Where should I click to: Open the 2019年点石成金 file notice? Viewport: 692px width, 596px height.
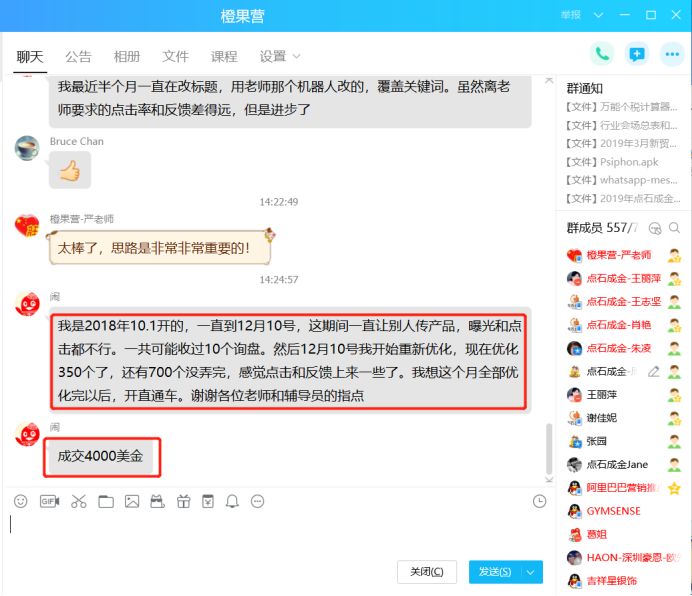623,199
